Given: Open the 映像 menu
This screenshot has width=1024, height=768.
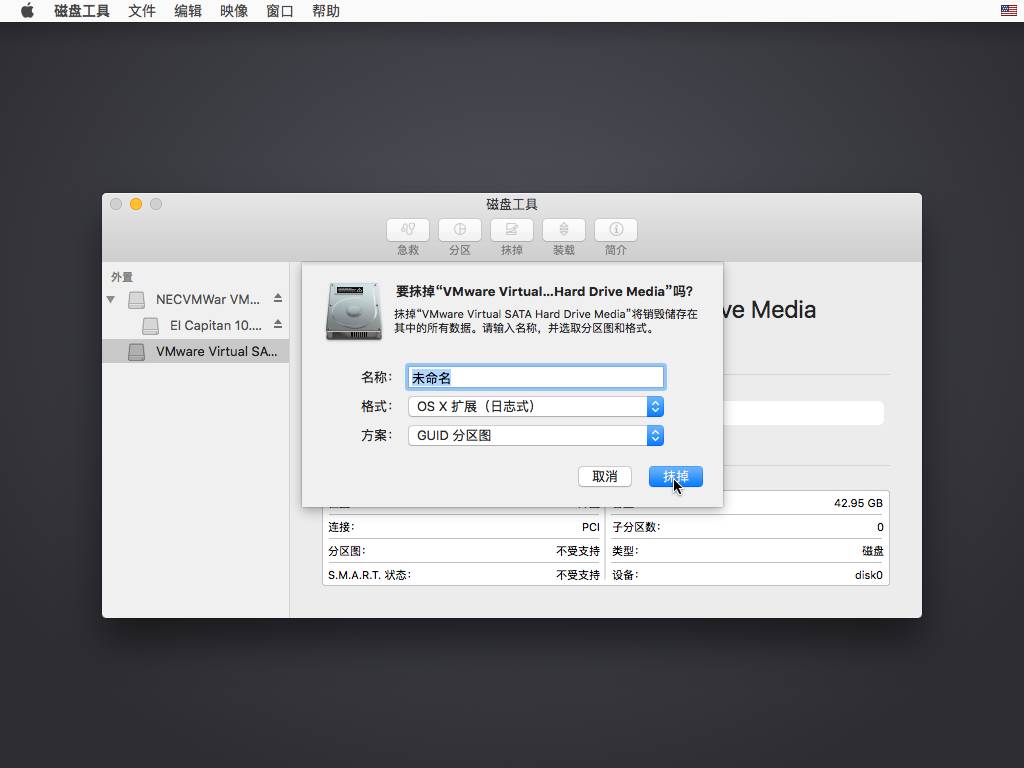Looking at the screenshot, I should point(234,11).
